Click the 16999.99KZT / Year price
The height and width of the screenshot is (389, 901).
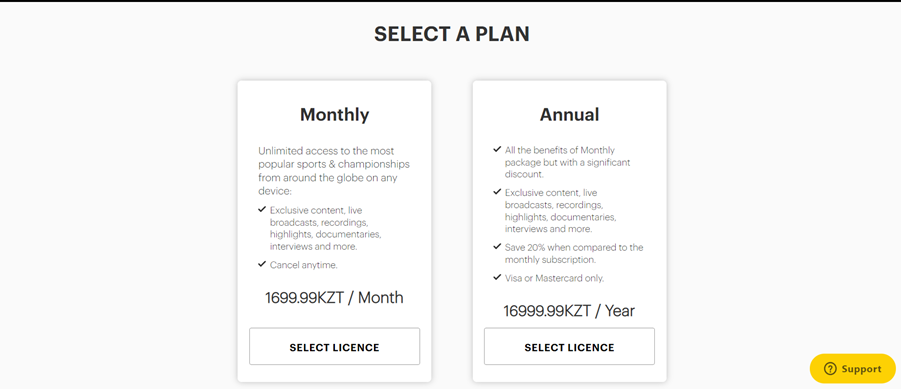569,311
